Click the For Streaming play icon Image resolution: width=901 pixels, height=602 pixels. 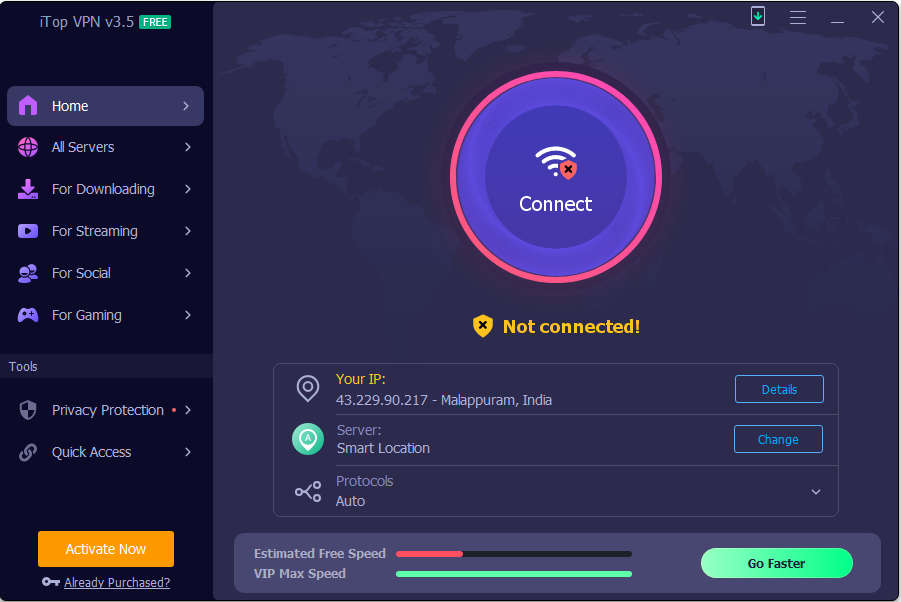point(28,231)
